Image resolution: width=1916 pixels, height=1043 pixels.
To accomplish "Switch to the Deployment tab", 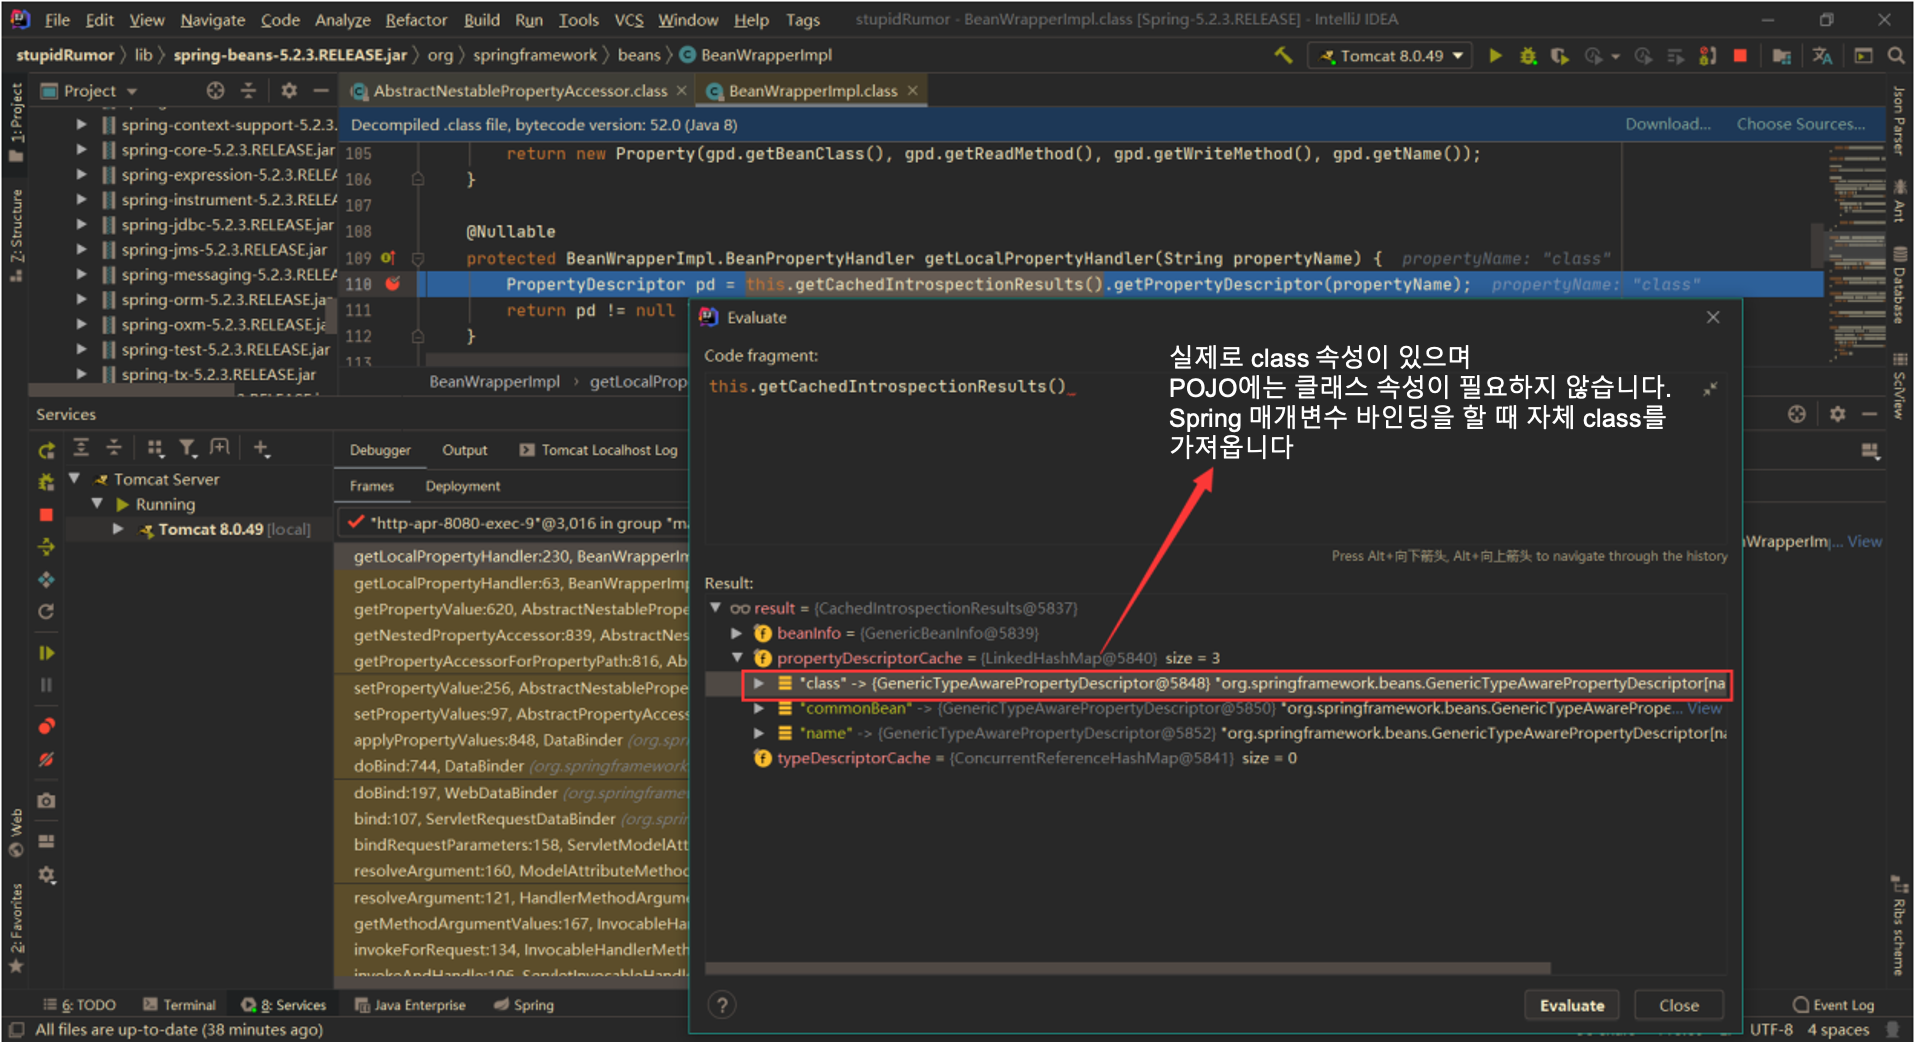I will coord(463,486).
